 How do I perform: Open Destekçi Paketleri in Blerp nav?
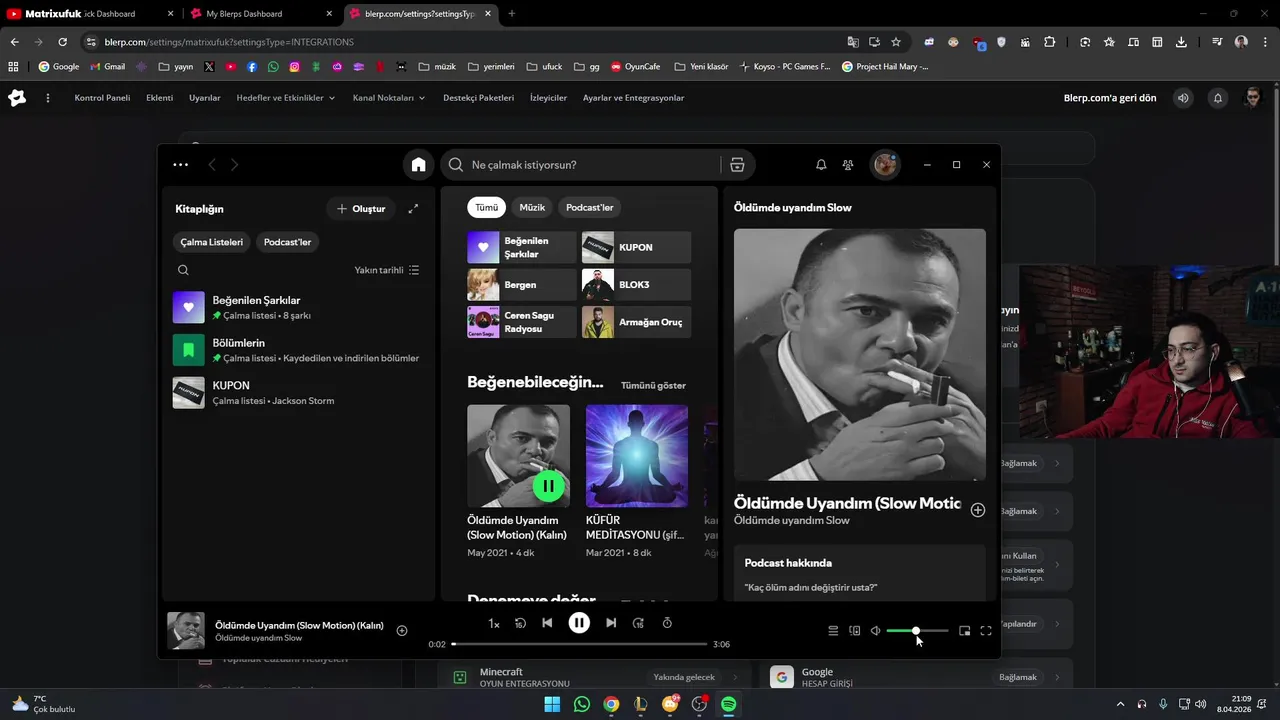coord(478,98)
